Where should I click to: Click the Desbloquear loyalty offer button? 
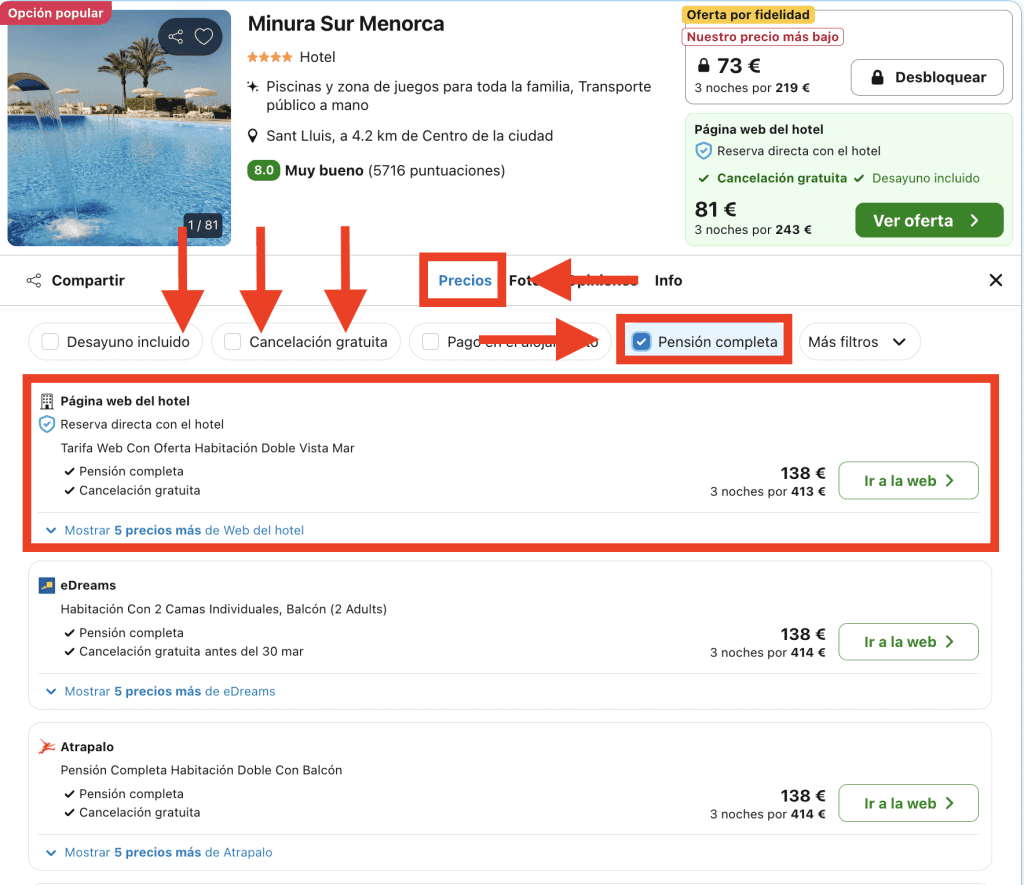click(x=926, y=77)
